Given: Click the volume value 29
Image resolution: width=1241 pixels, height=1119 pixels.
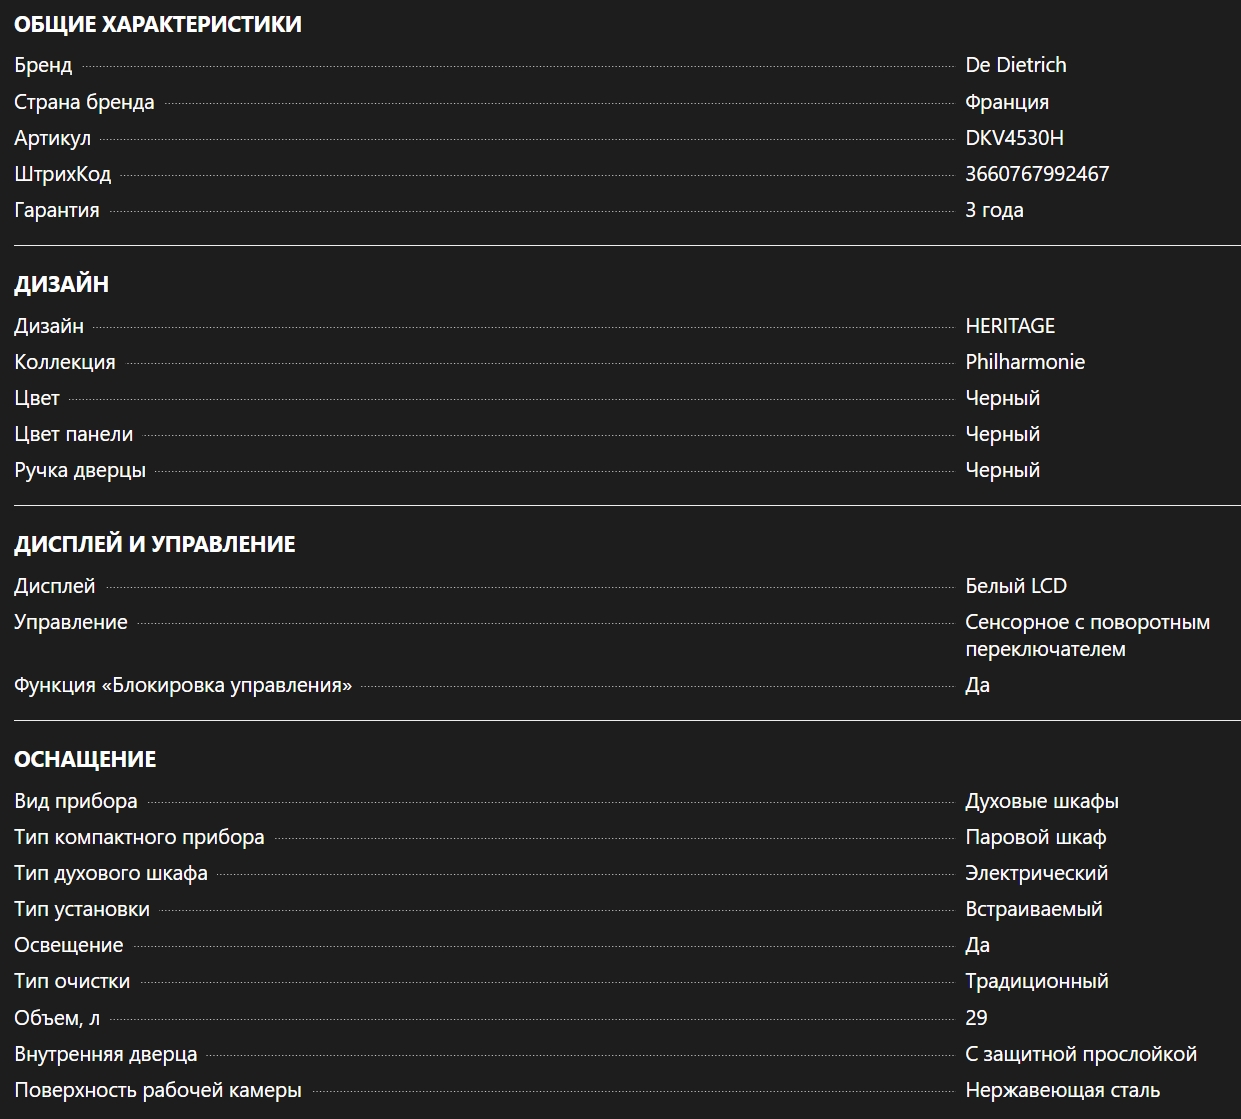Looking at the screenshot, I should tap(976, 1018).
